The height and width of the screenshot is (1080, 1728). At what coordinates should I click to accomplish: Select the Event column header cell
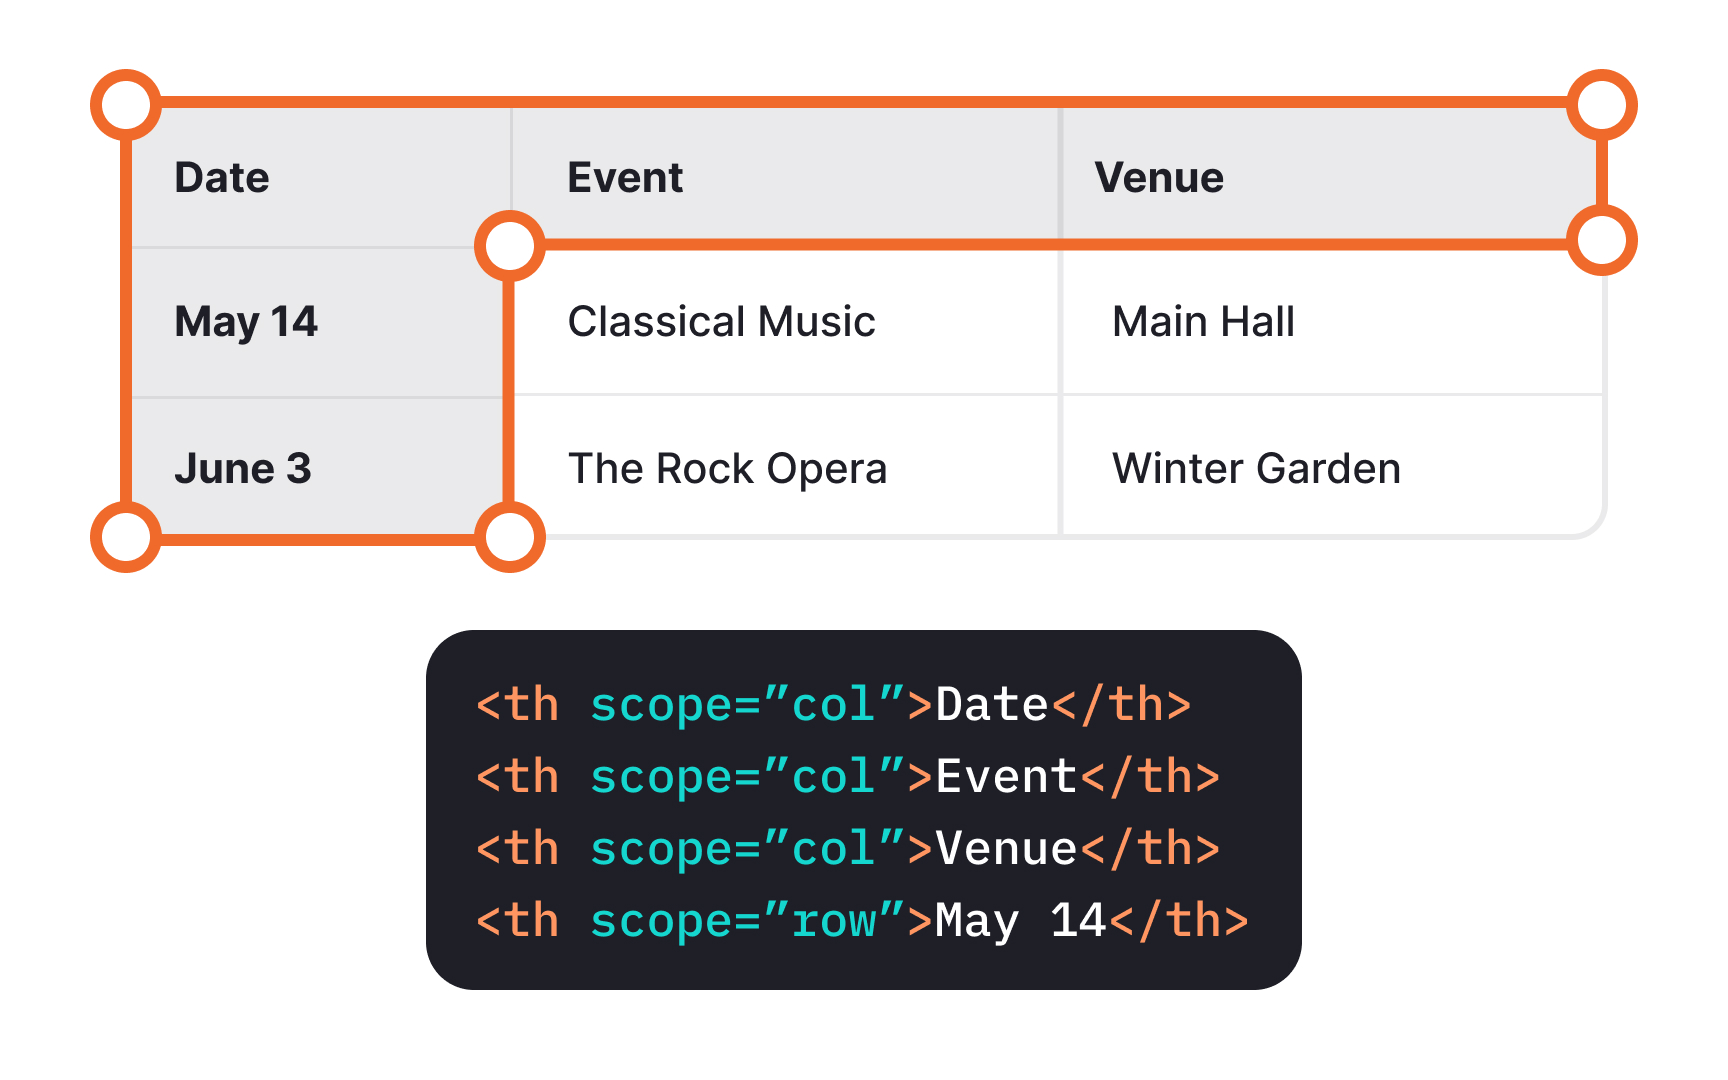[625, 177]
